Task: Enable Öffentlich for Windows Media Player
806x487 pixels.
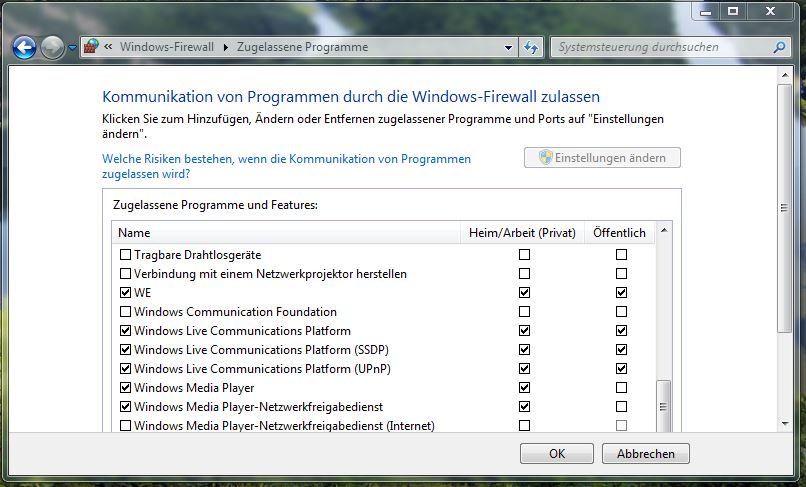Action: coord(621,387)
